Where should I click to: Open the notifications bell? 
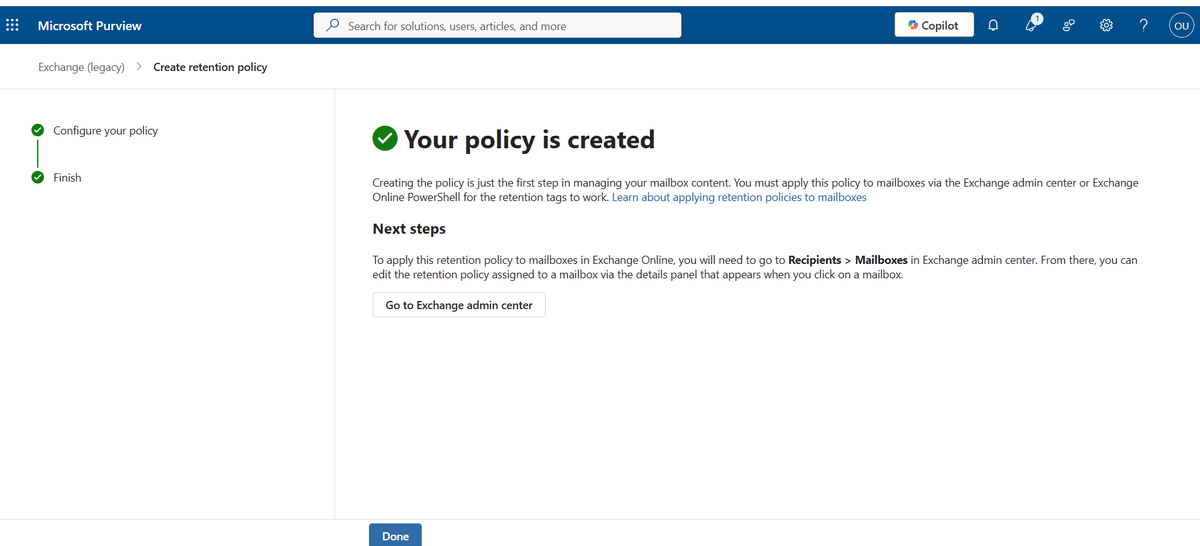point(993,26)
